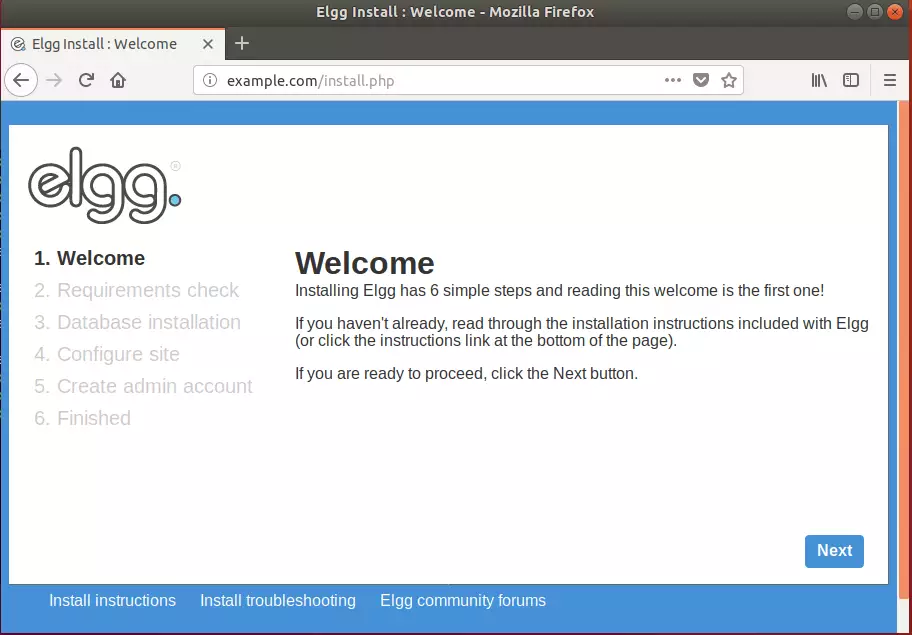This screenshot has height=635, width=912.
Task: Click the Next button
Action: (834, 551)
